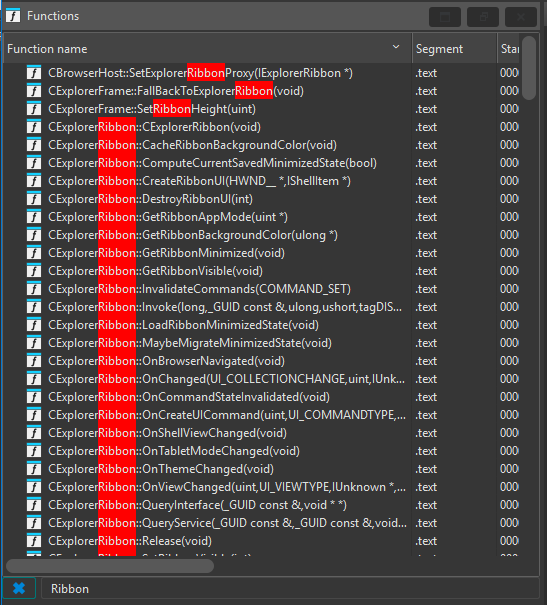The height and width of the screenshot is (605, 547).
Task: Click the horizontal scrollbar thumb
Action: pos(110,566)
